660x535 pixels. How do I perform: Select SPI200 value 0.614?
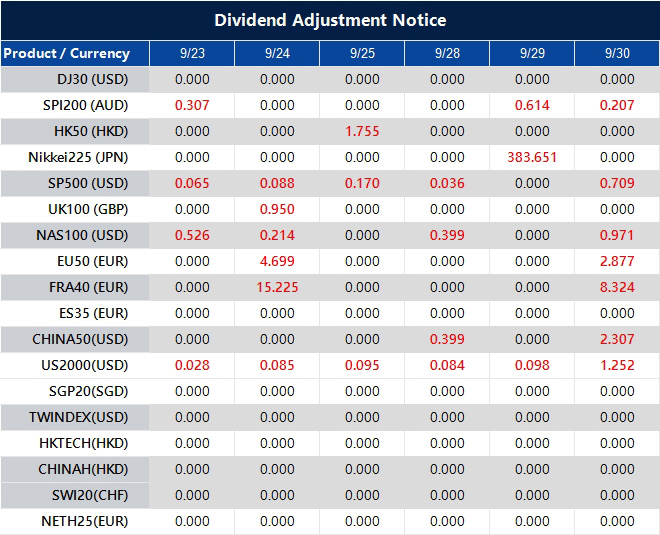pyautogui.click(x=532, y=105)
